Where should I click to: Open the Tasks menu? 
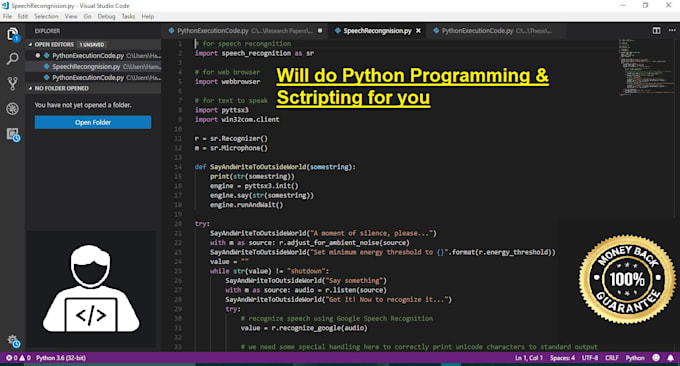pyautogui.click(x=128, y=16)
